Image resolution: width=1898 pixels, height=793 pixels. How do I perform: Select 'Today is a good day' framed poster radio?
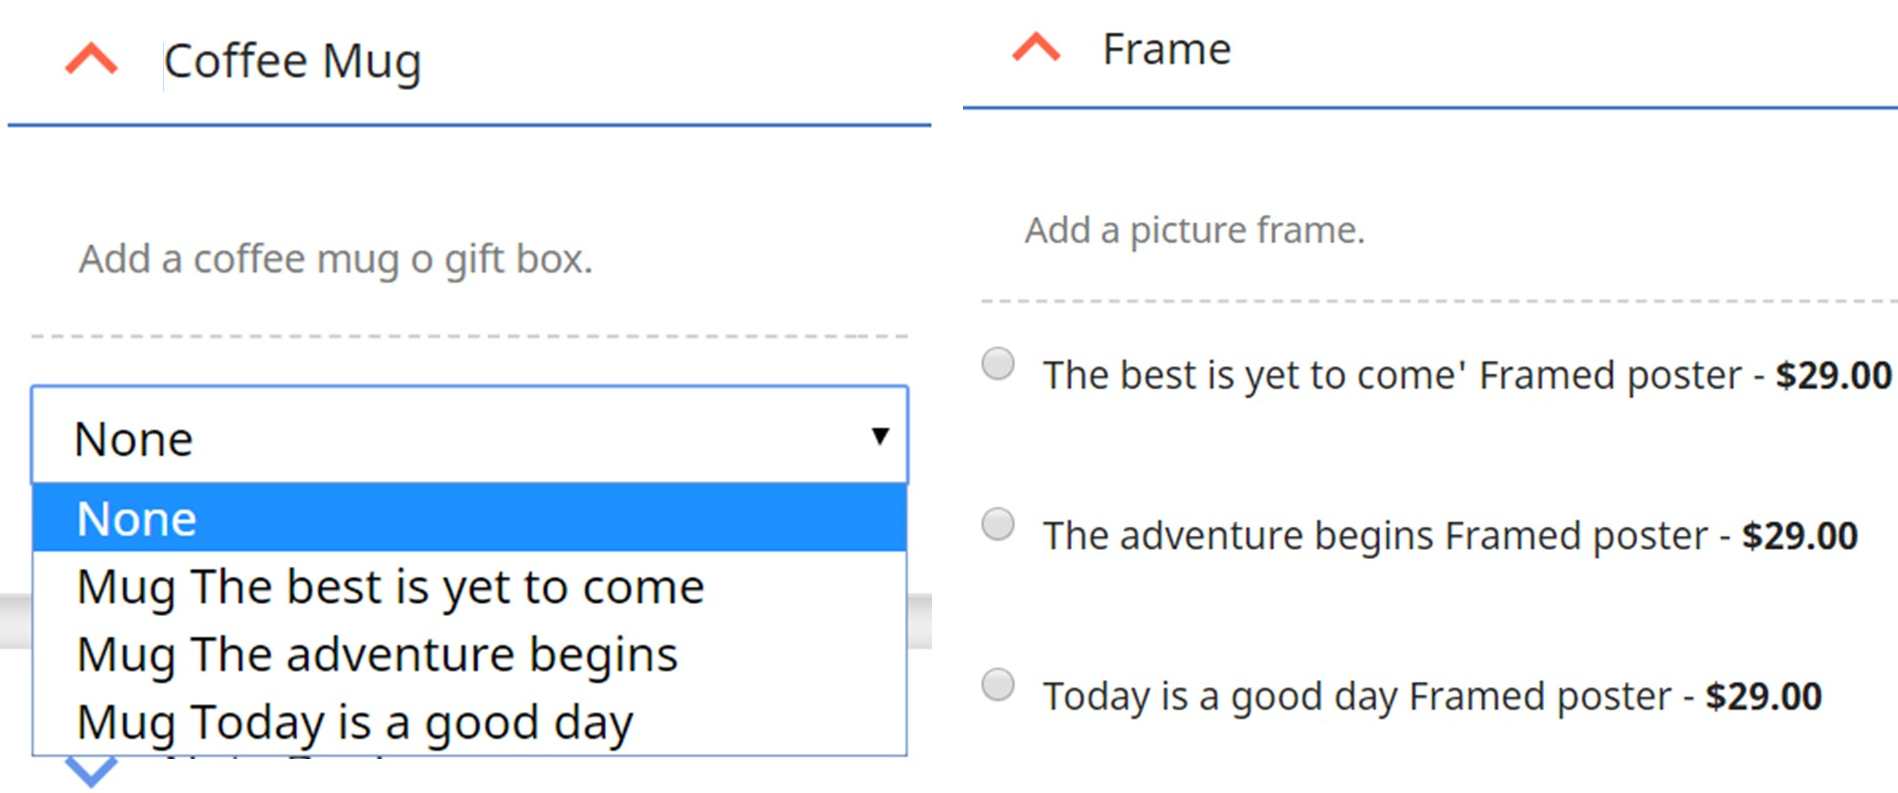pyautogui.click(x=997, y=685)
